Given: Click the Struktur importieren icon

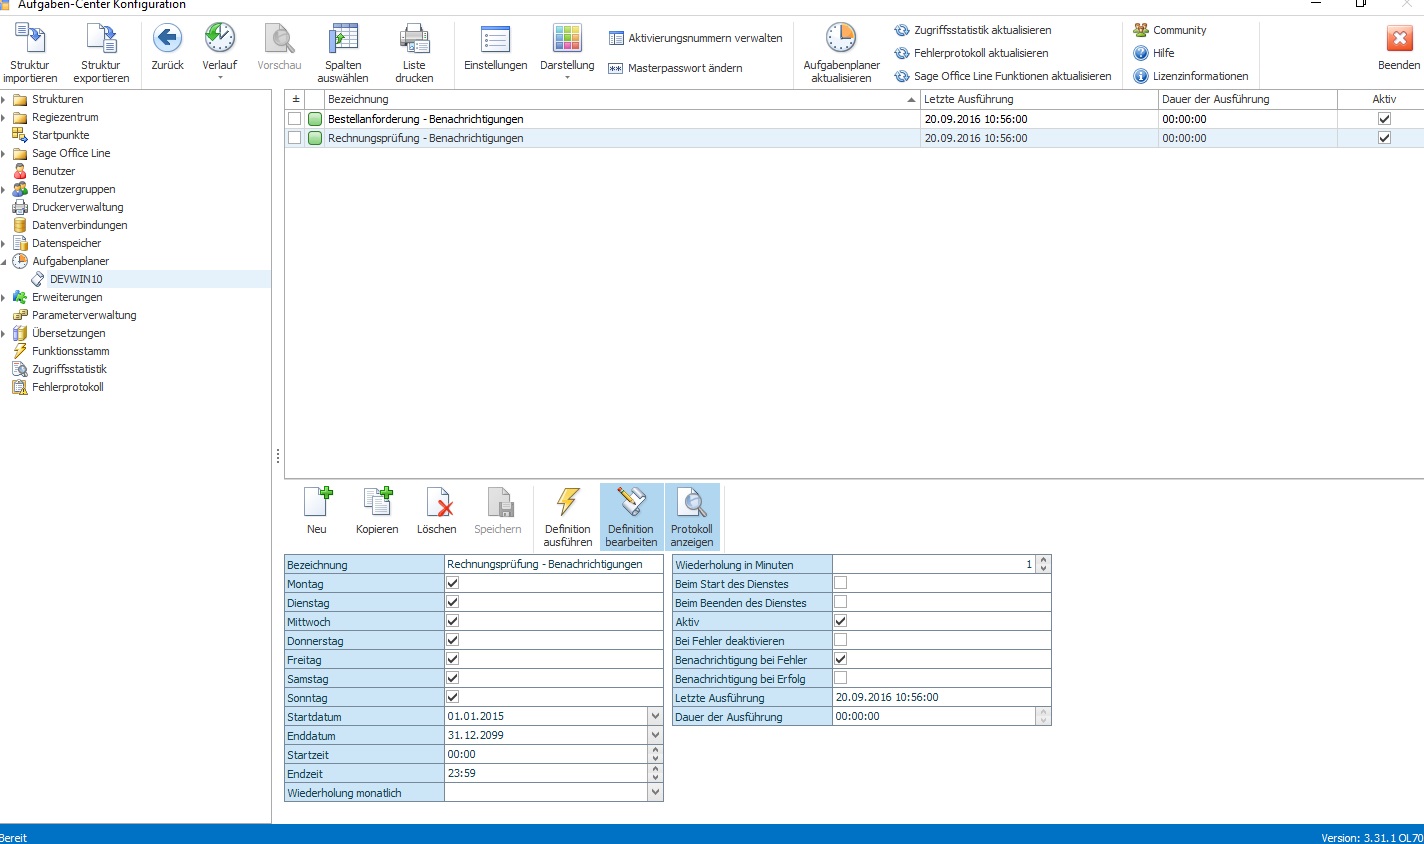Looking at the screenshot, I should [x=30, y=38].
